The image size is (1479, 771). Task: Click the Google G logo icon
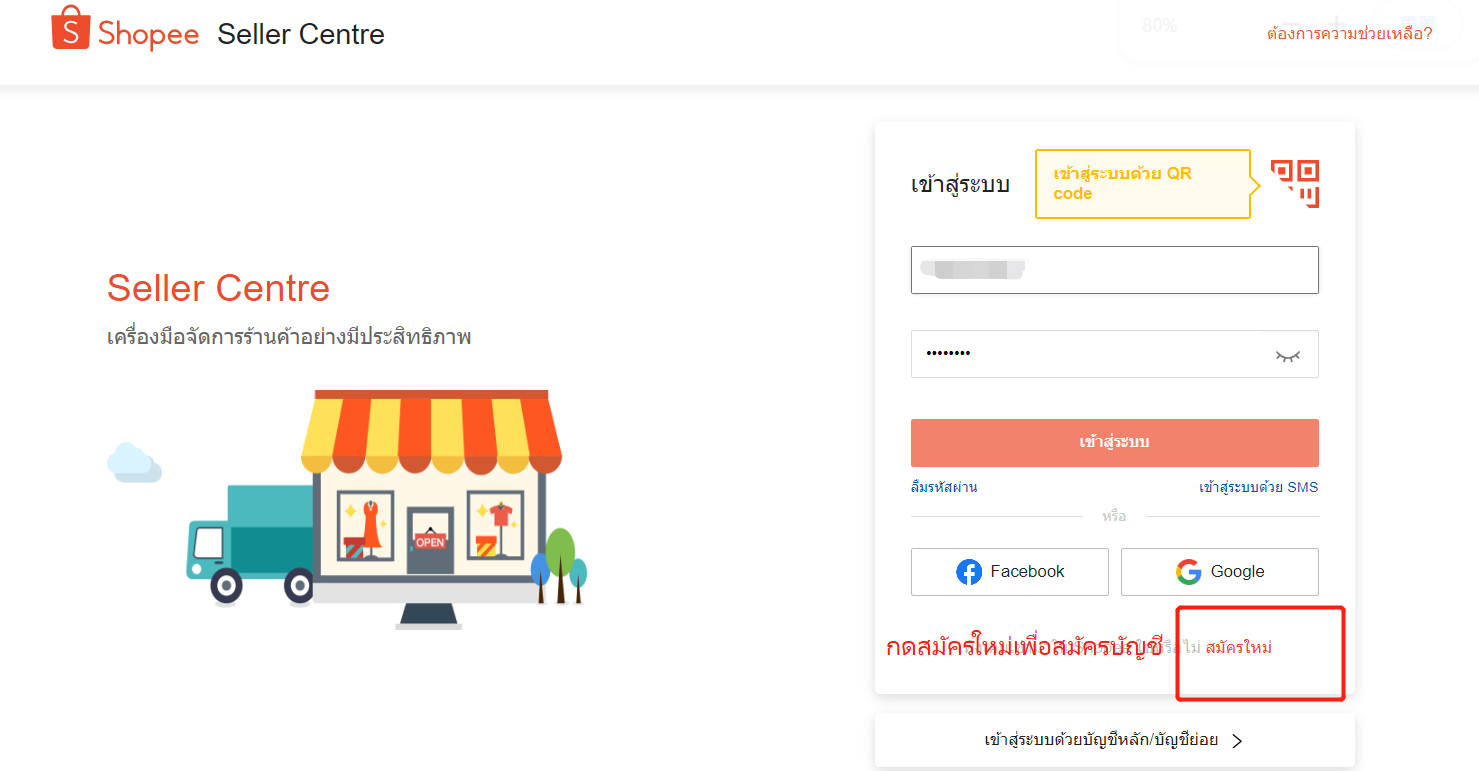click(x=1188, y=572)
